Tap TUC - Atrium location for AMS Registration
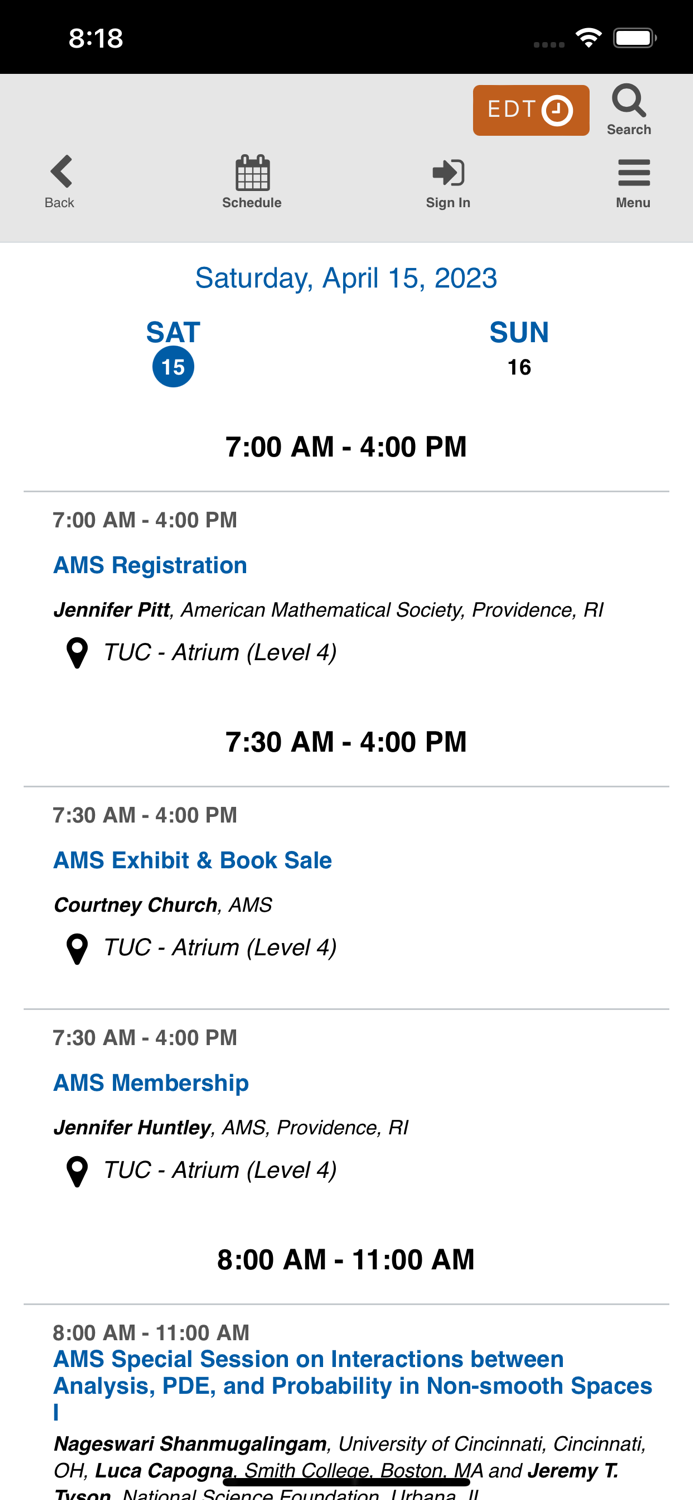Image resolution: width=693 pixels, height=1500 pixels. [x=220, y=653]
